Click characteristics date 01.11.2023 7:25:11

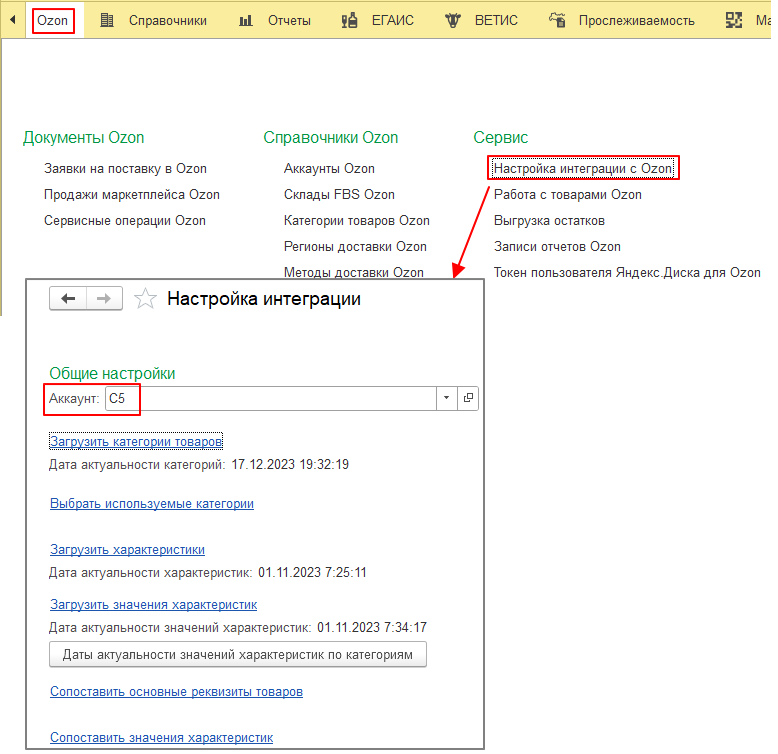click(x=312, y=572)
